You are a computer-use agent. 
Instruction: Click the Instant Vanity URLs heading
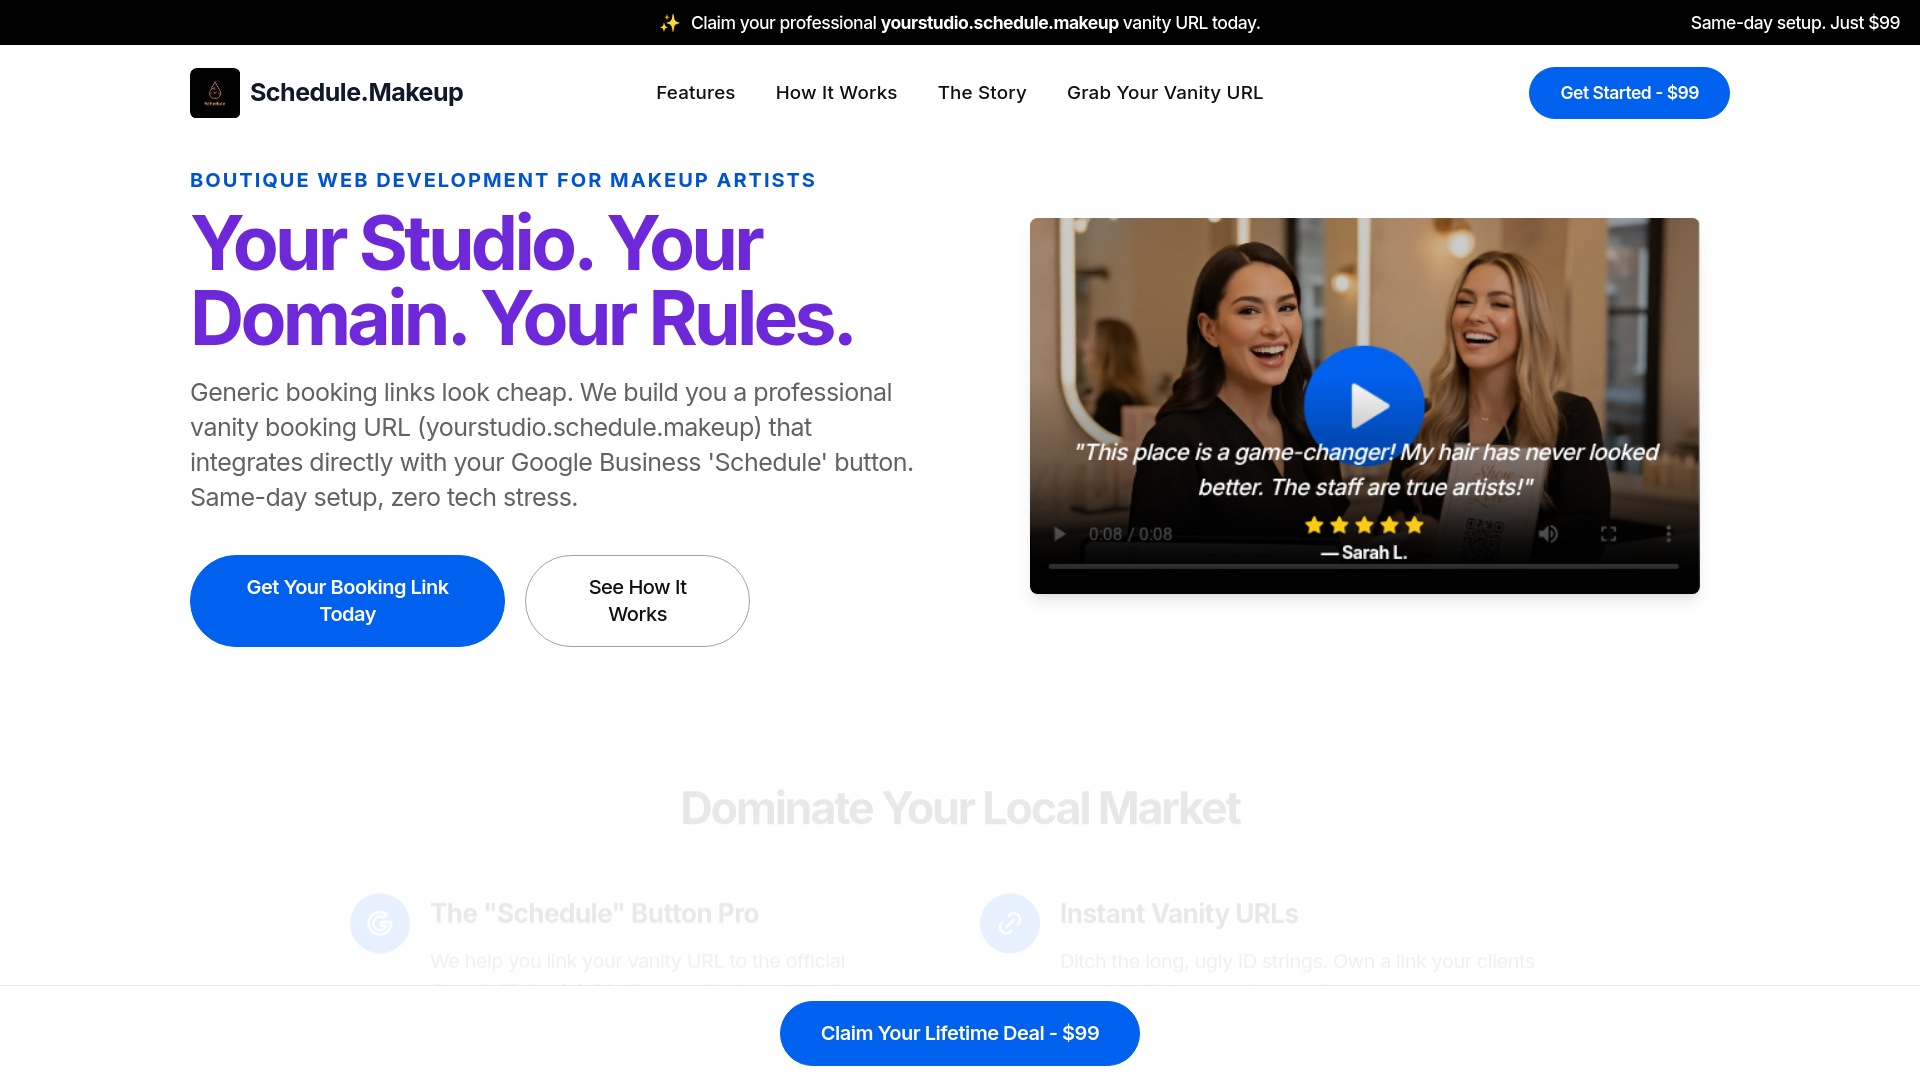pos(1179,914)
